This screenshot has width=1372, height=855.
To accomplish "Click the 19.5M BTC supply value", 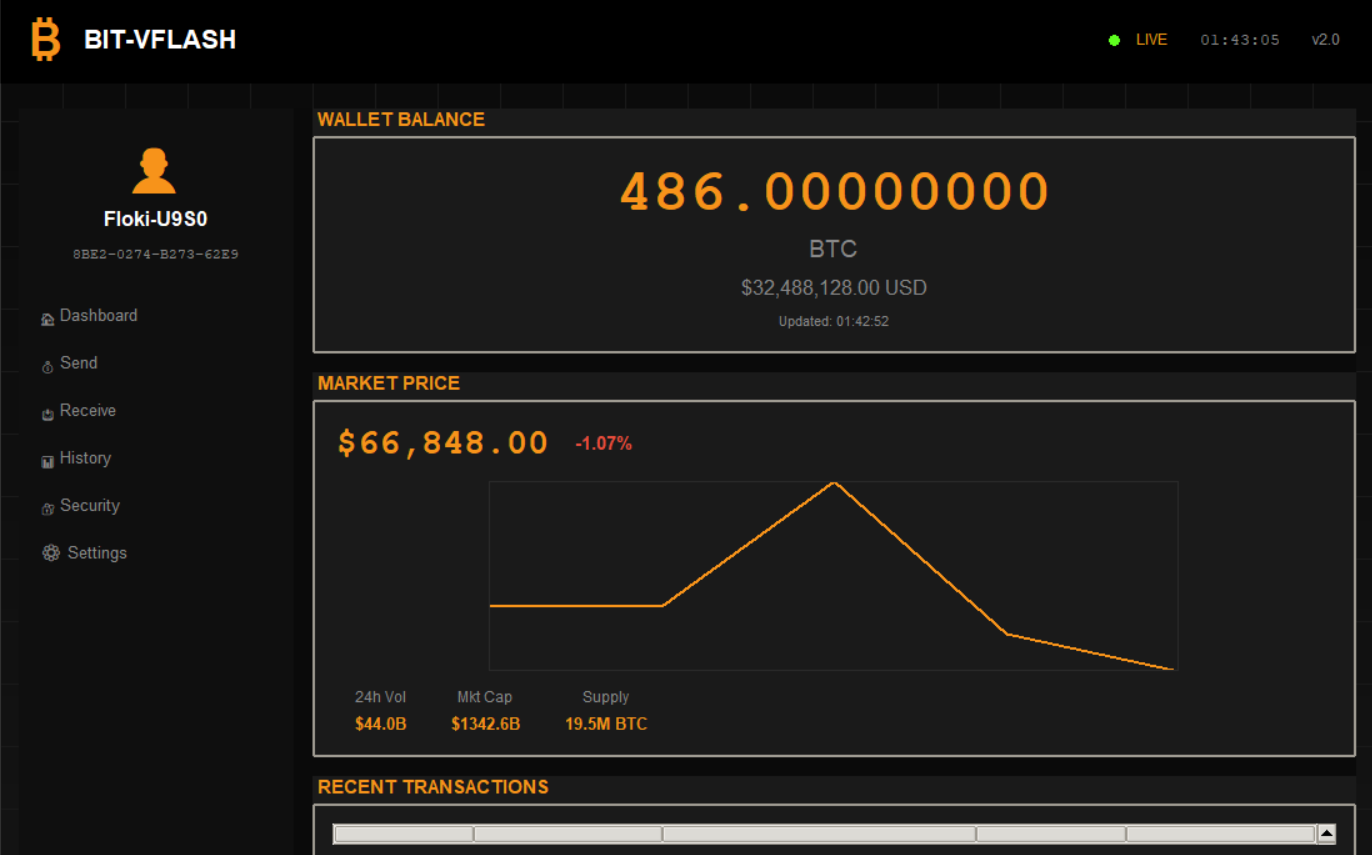I will point(606,724).
